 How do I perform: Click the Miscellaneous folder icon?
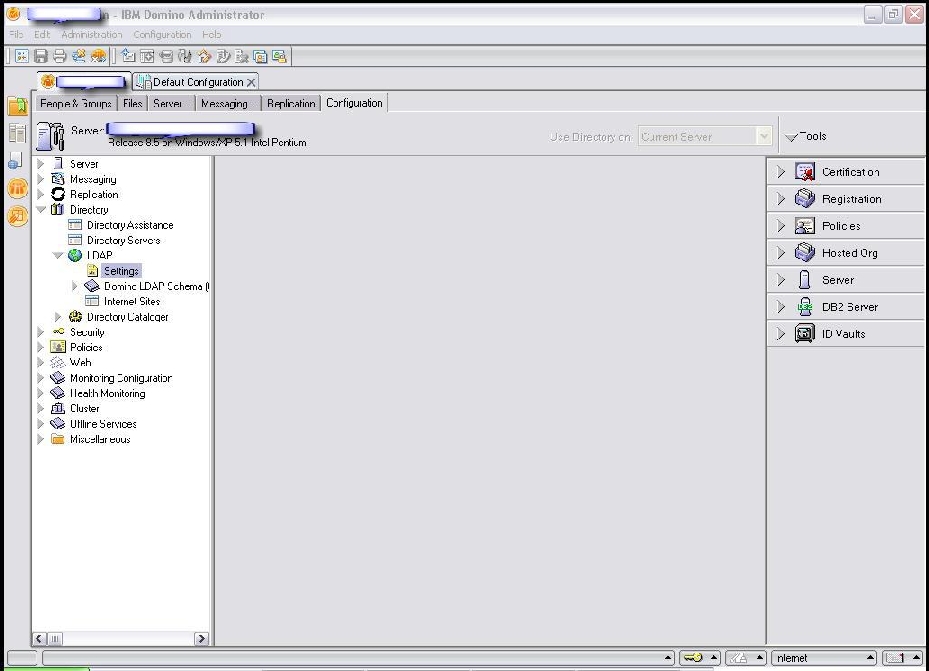(57, 439)
